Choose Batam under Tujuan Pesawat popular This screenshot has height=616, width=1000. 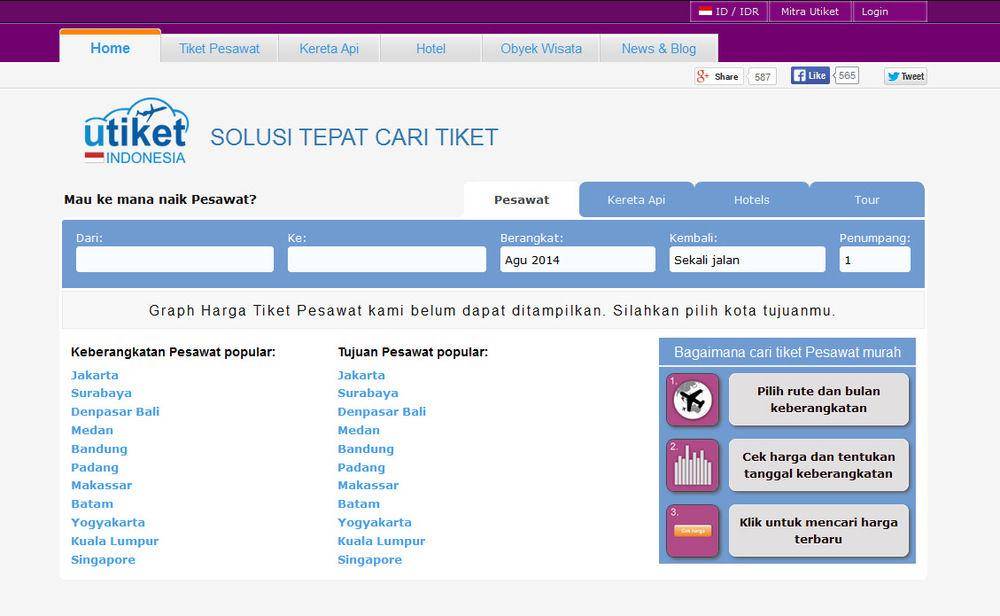(358, 504)
